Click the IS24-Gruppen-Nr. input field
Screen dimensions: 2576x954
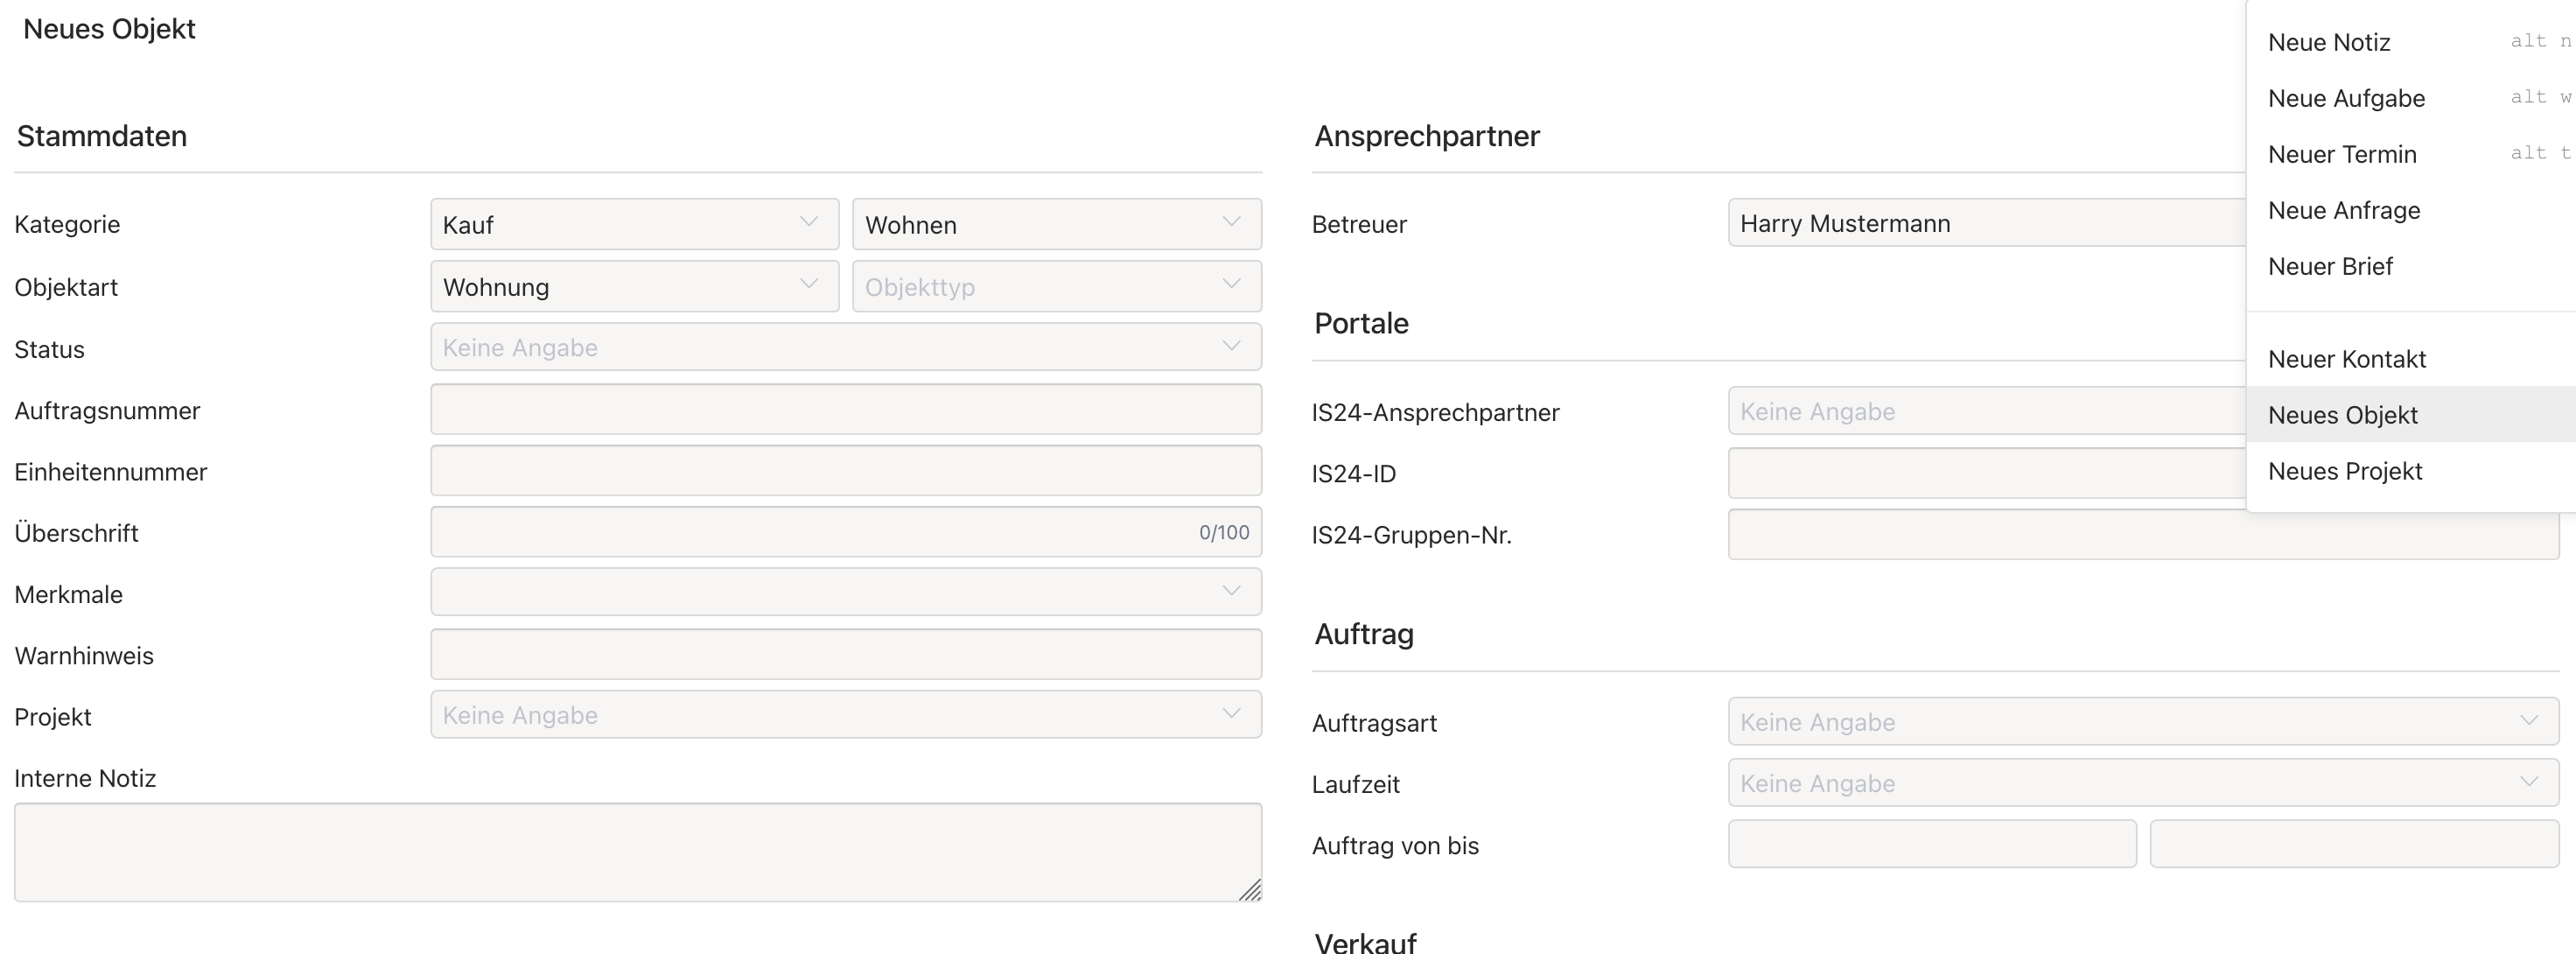(2143, 535)
